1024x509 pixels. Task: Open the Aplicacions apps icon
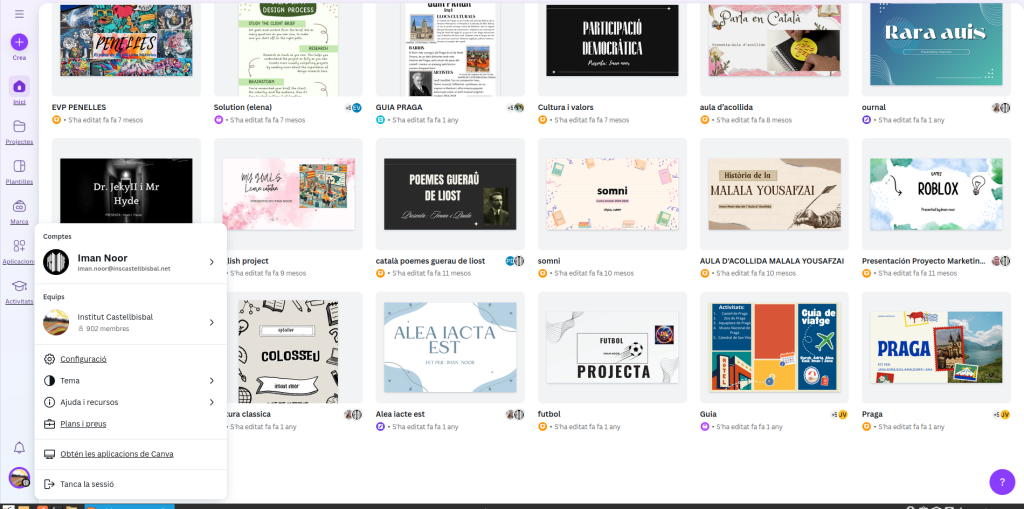tap(19, 246)
